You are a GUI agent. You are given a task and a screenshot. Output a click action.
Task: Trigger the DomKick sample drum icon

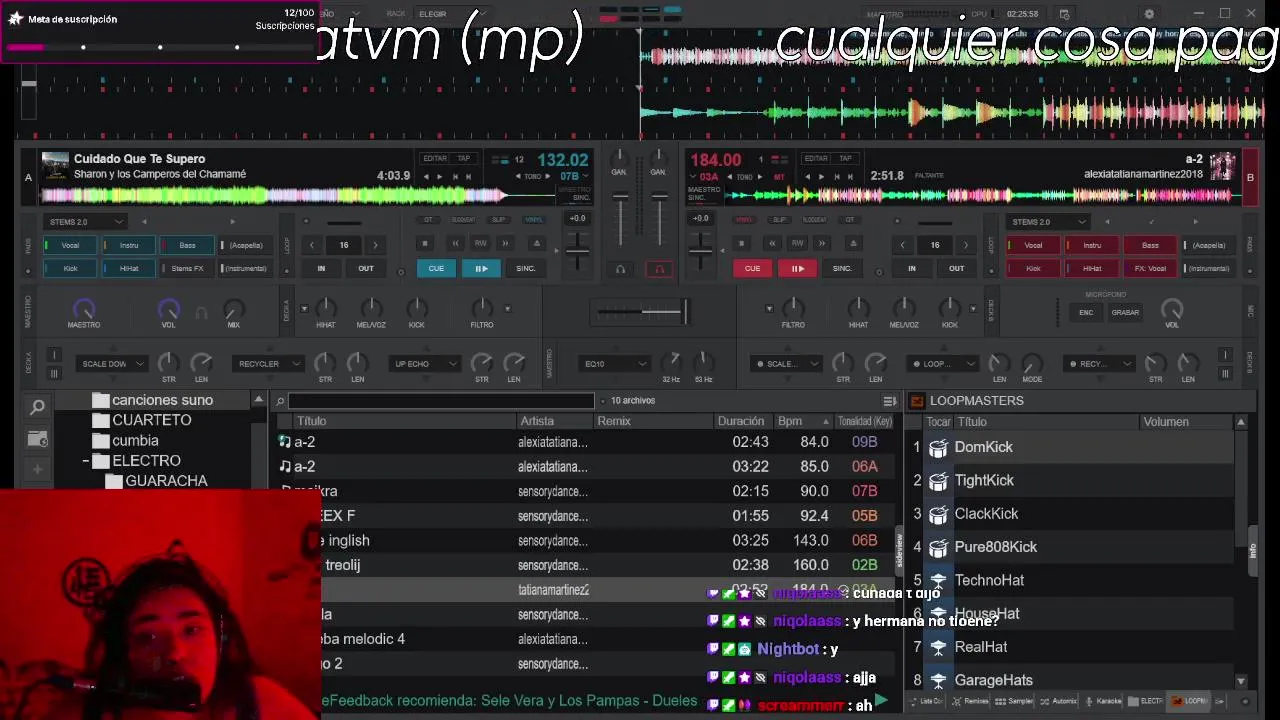tap(938, 448)
